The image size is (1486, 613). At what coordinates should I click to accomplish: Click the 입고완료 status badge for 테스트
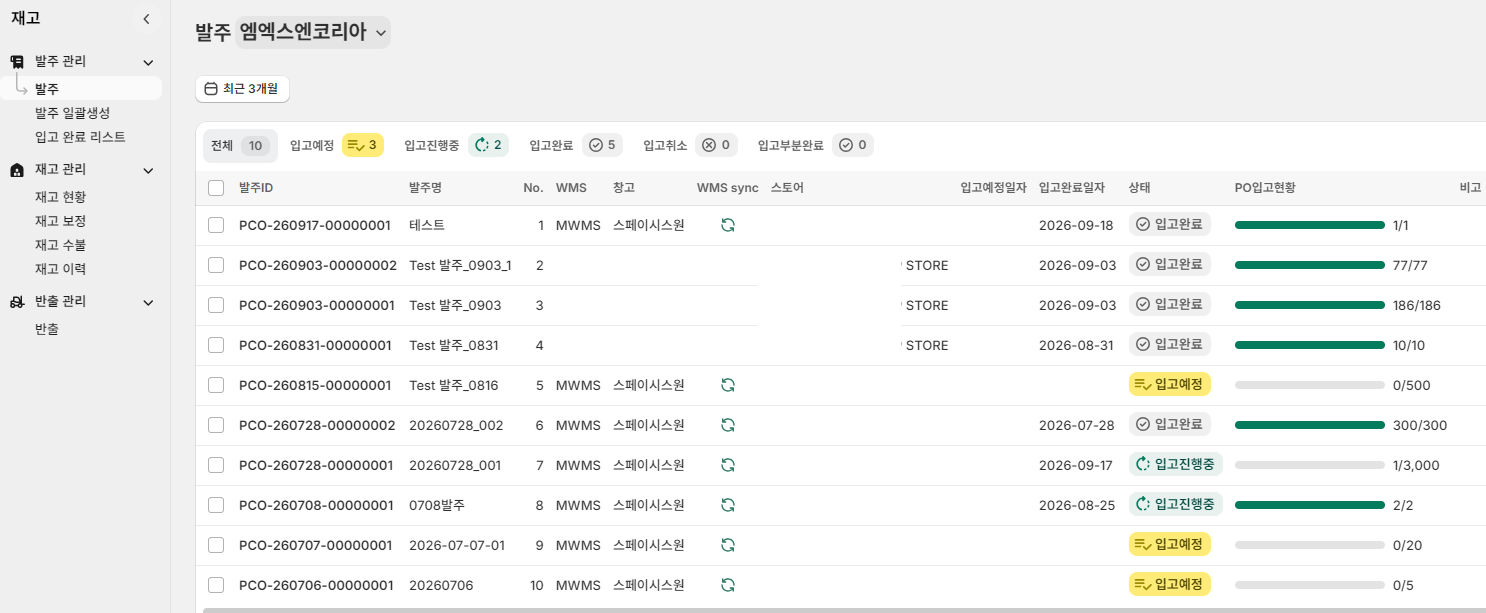coord(1169,224)
